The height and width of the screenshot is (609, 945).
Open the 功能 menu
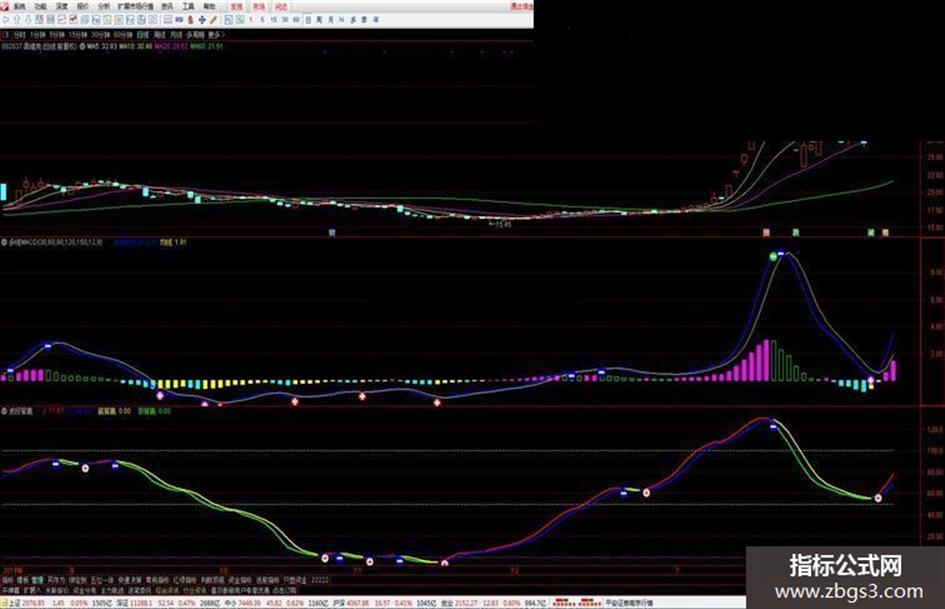pyautogui.click(x=40, y=7)
